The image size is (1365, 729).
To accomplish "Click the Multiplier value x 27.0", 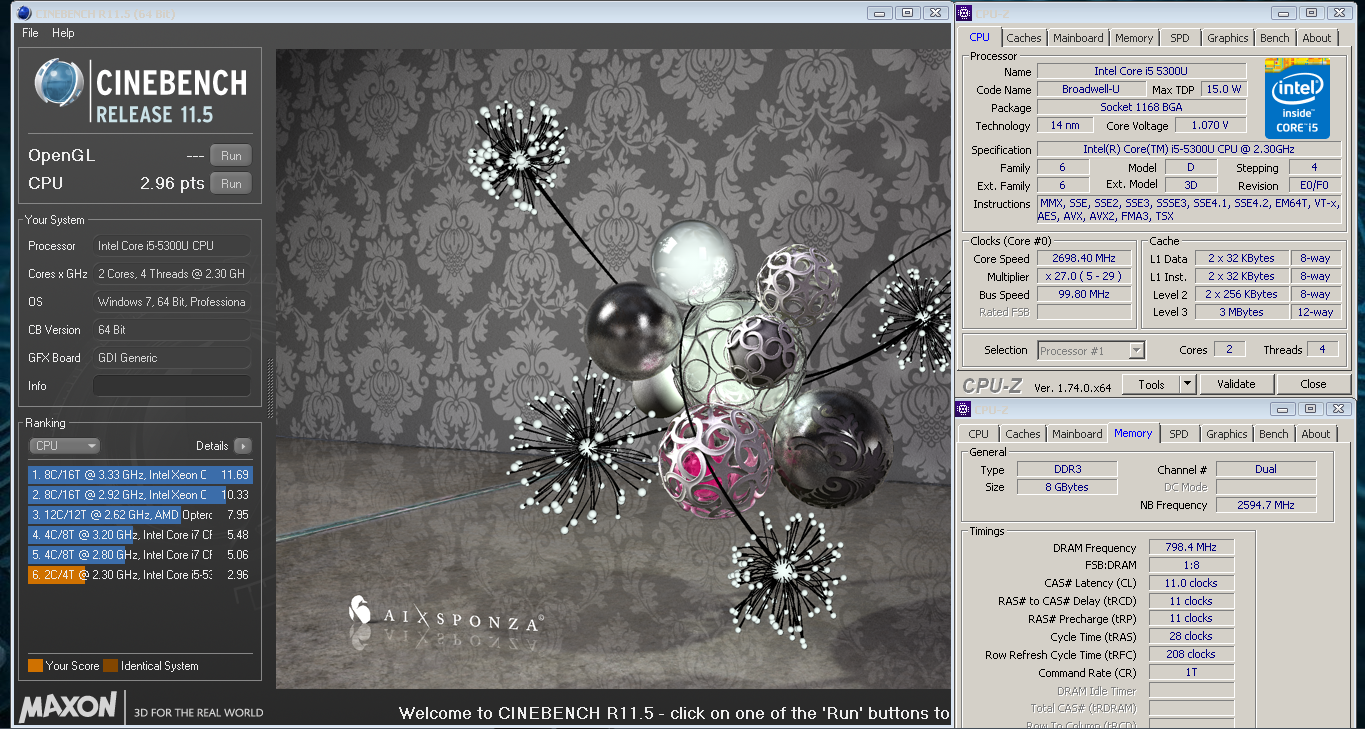I will 1083,277.
